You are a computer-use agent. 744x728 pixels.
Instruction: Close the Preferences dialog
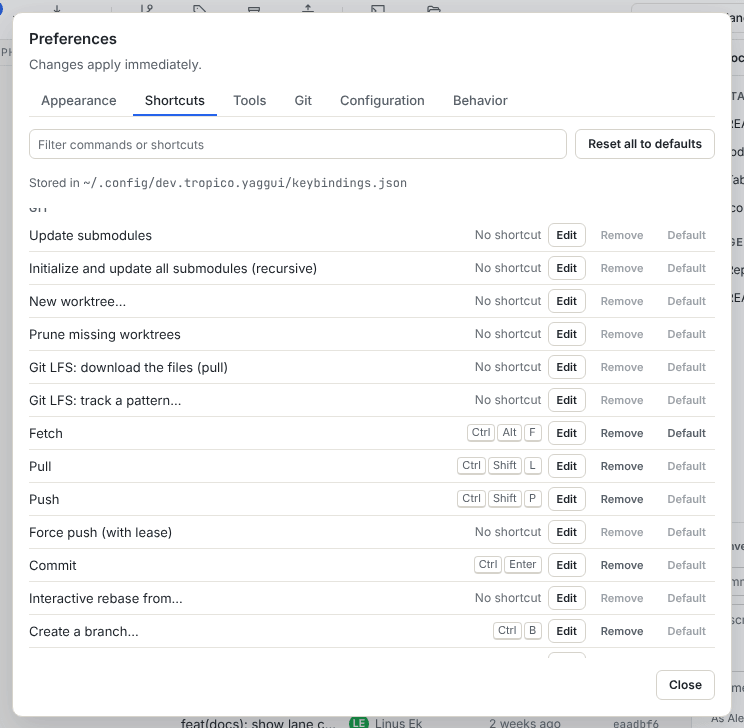pyautogui.click(x=685, y=685)
